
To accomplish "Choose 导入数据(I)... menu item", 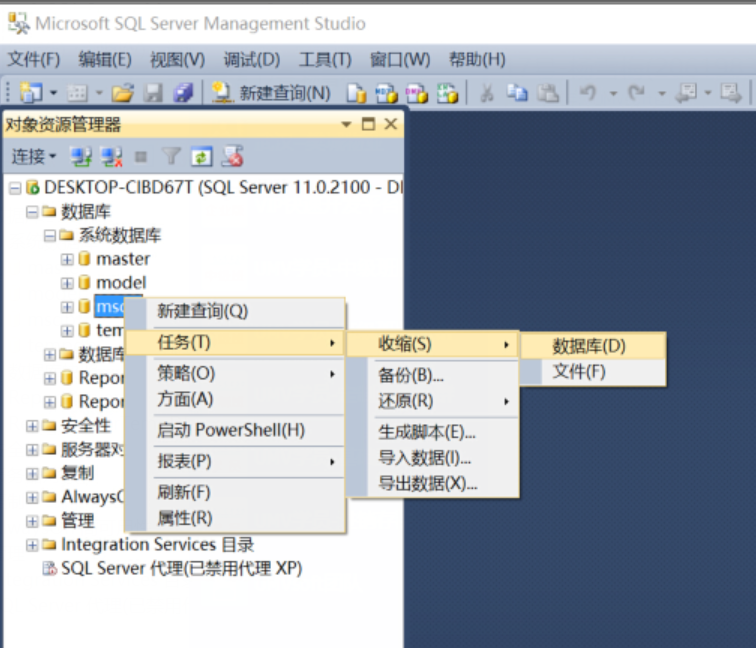I will click(x=433, y=458).
